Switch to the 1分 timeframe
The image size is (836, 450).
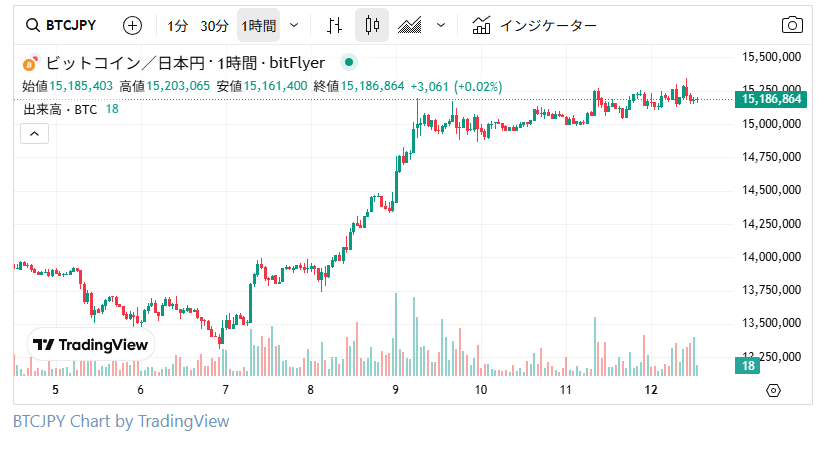(x=177, y=25)
